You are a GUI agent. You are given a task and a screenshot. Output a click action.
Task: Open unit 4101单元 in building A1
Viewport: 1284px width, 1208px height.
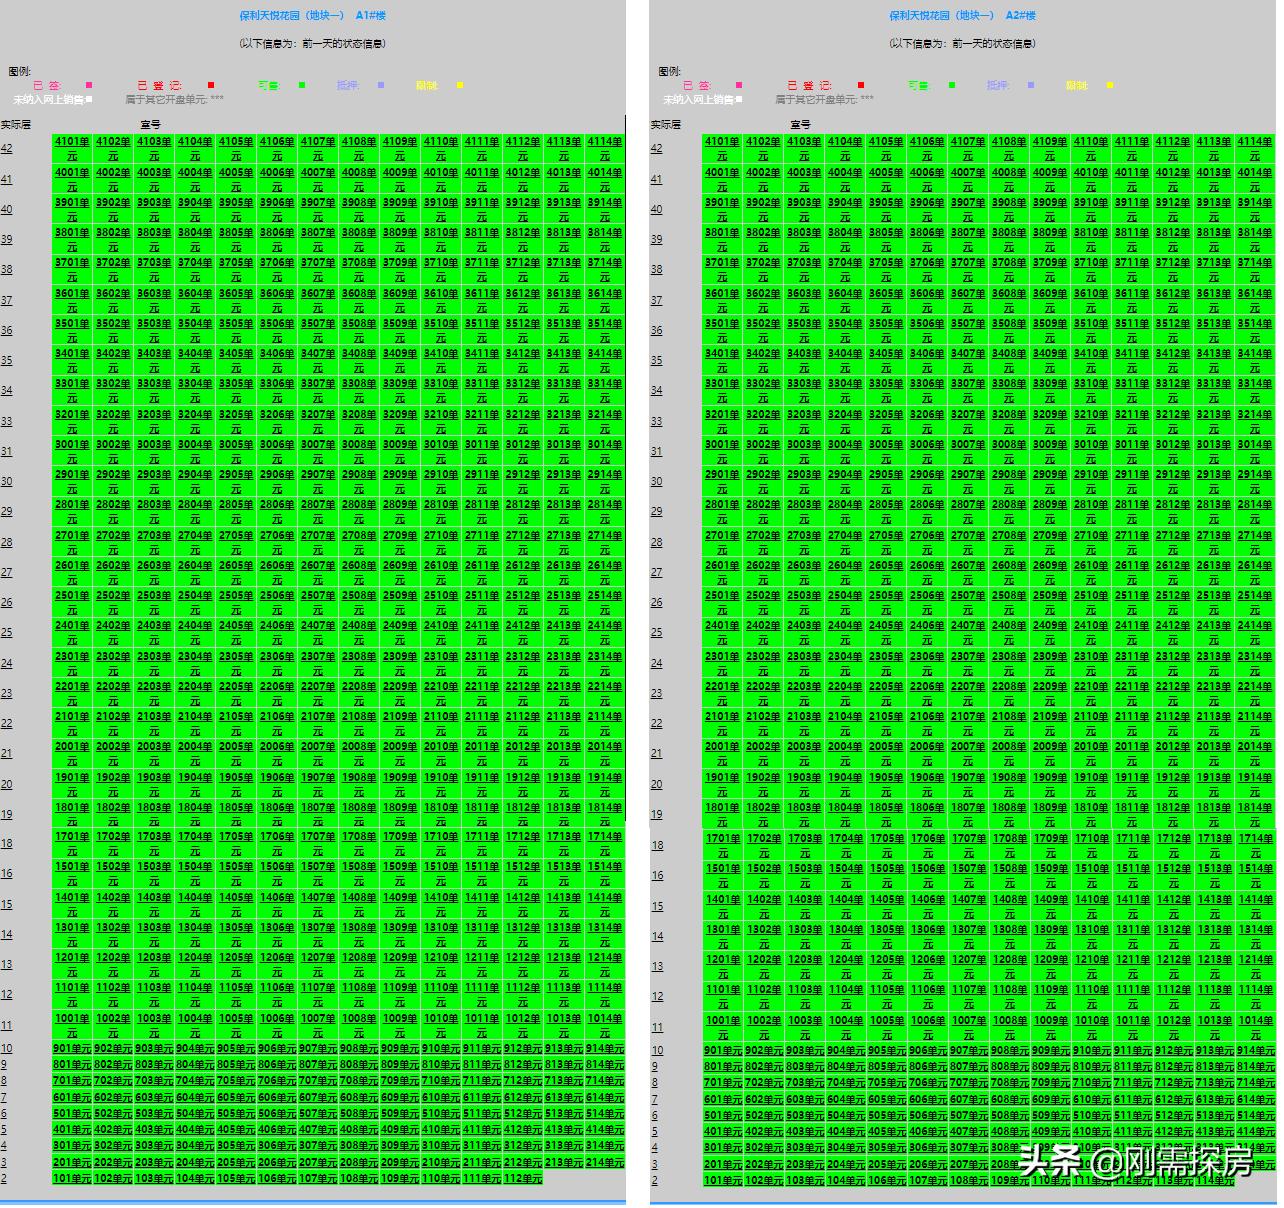[x=72, y=142]
